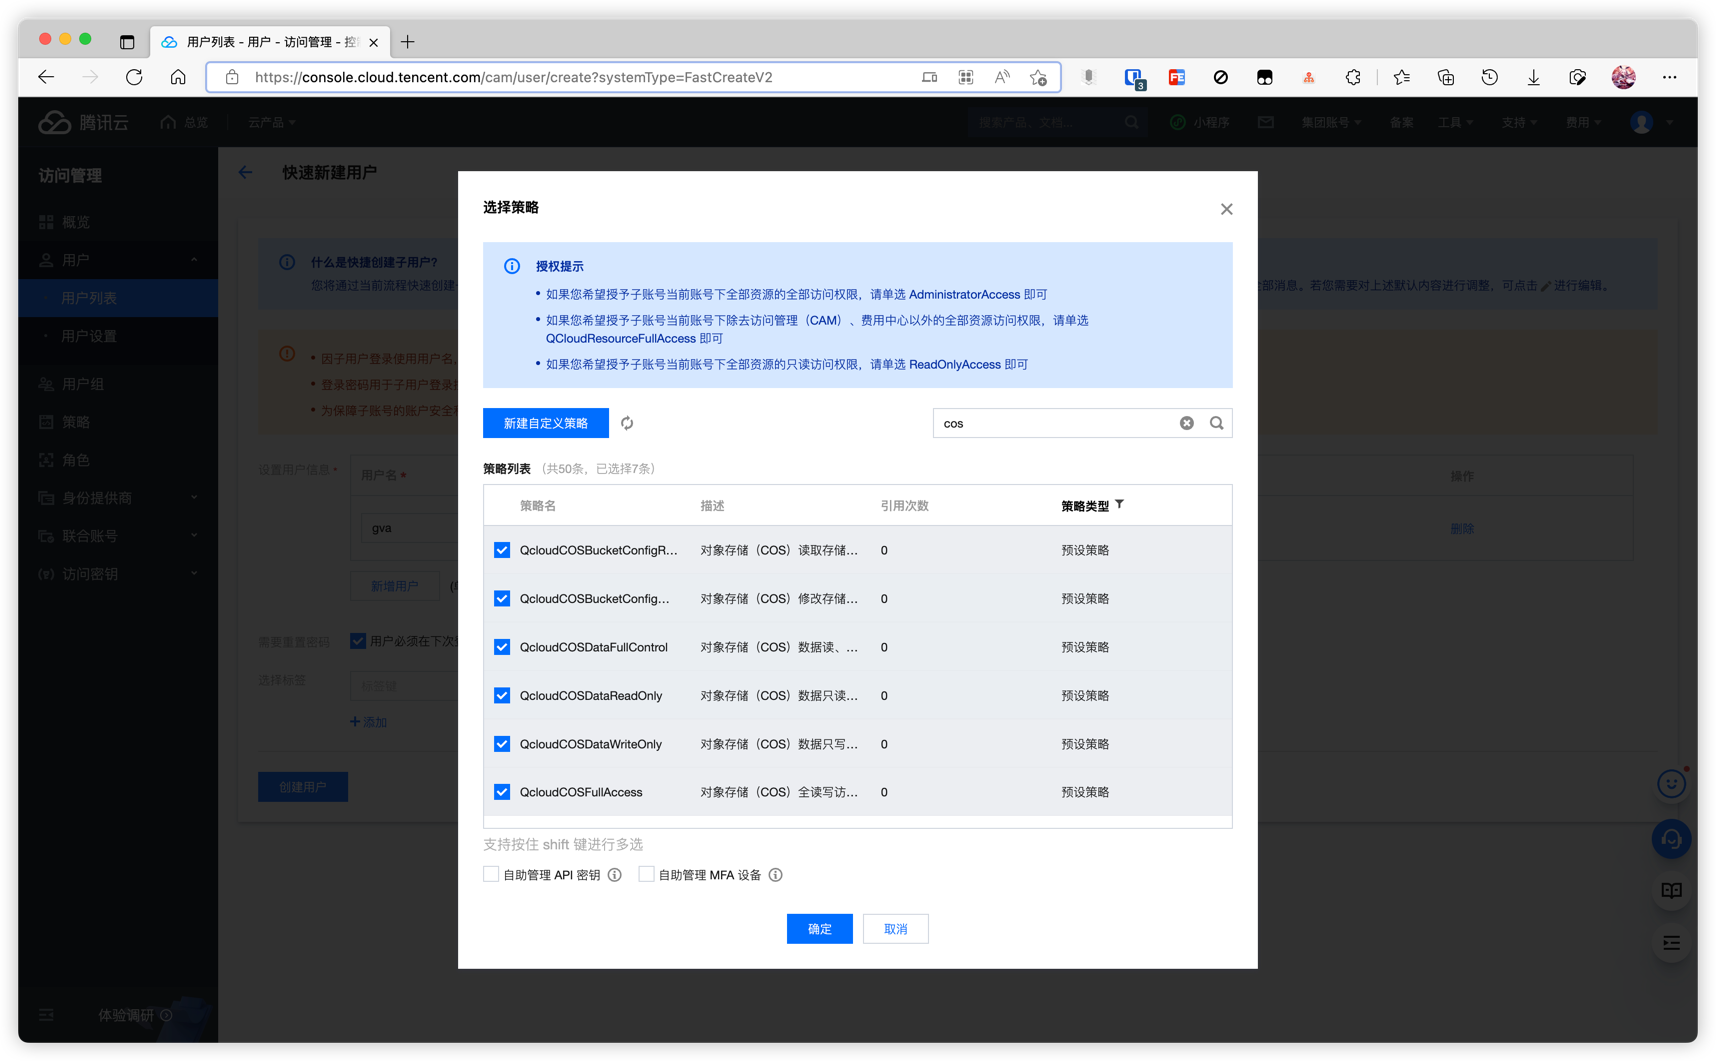
Task: Enable 自助管理 MFA 设备 checkbox
Action: click(647, 875)
